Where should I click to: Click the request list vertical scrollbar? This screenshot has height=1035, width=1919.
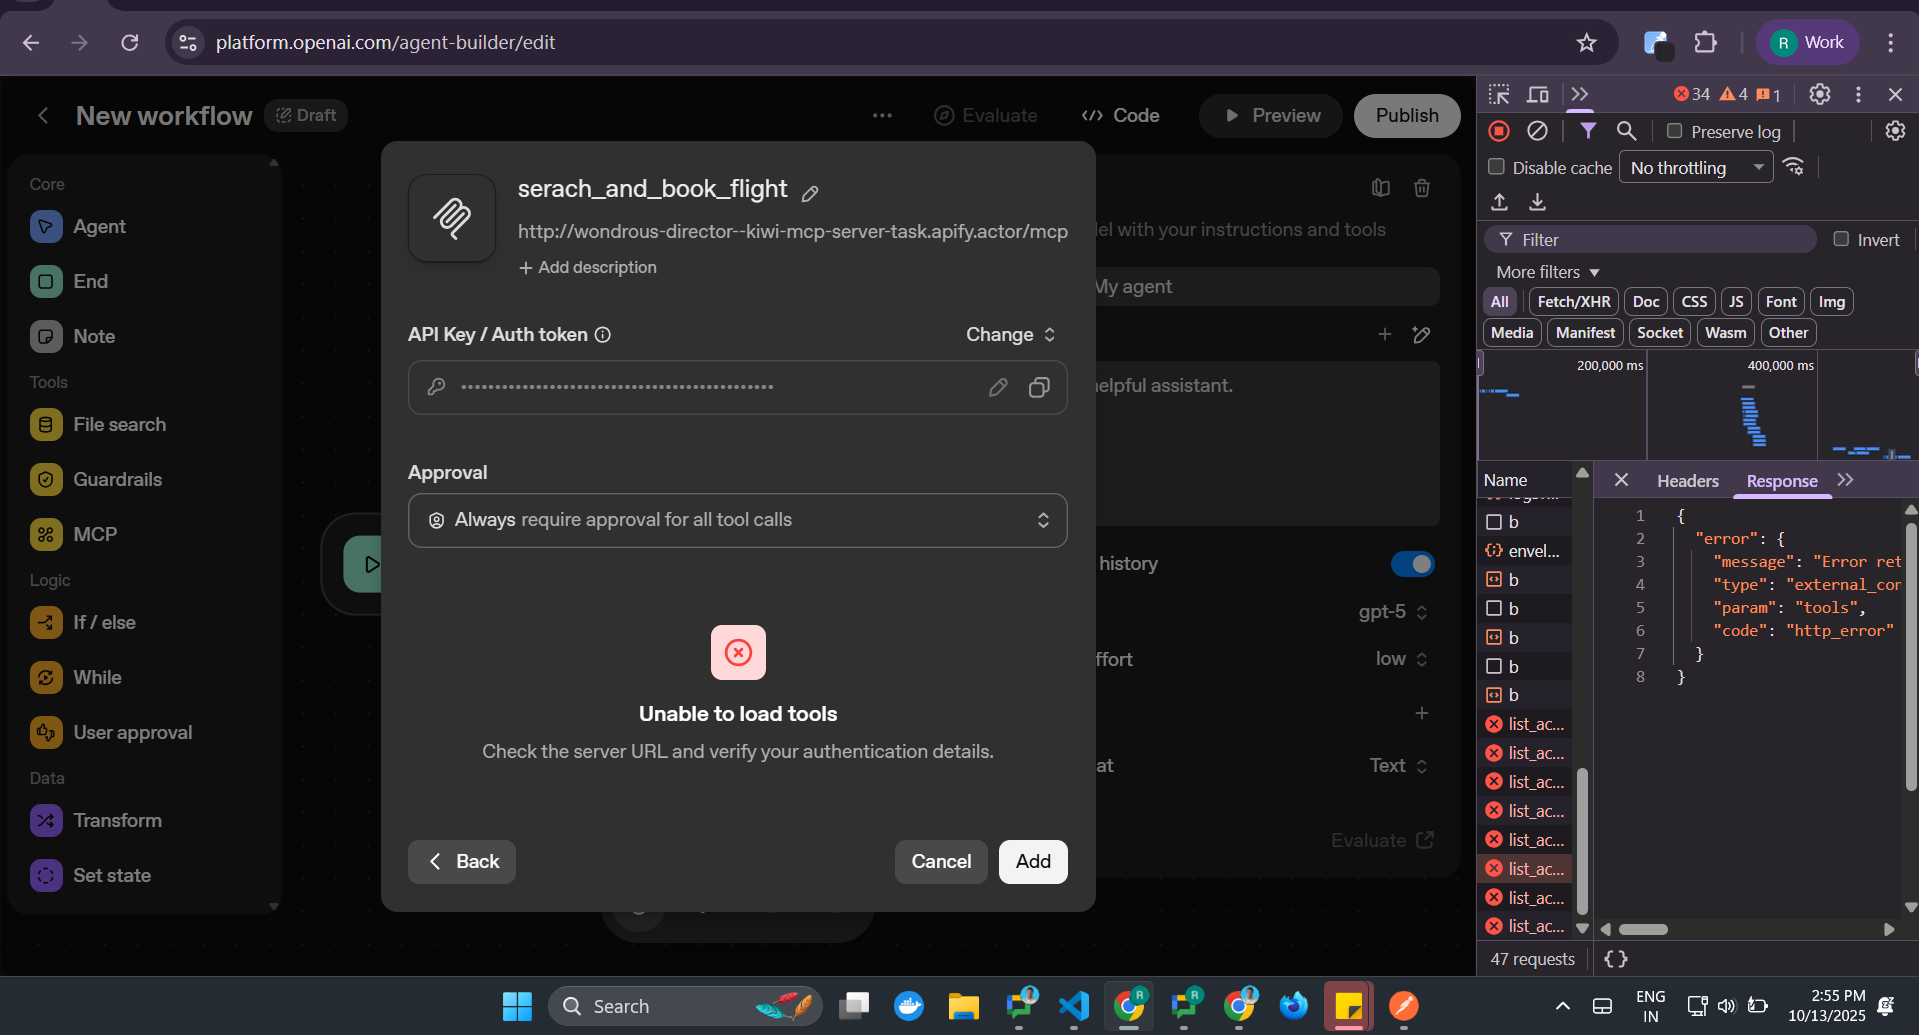click(x=1582, y=843)
